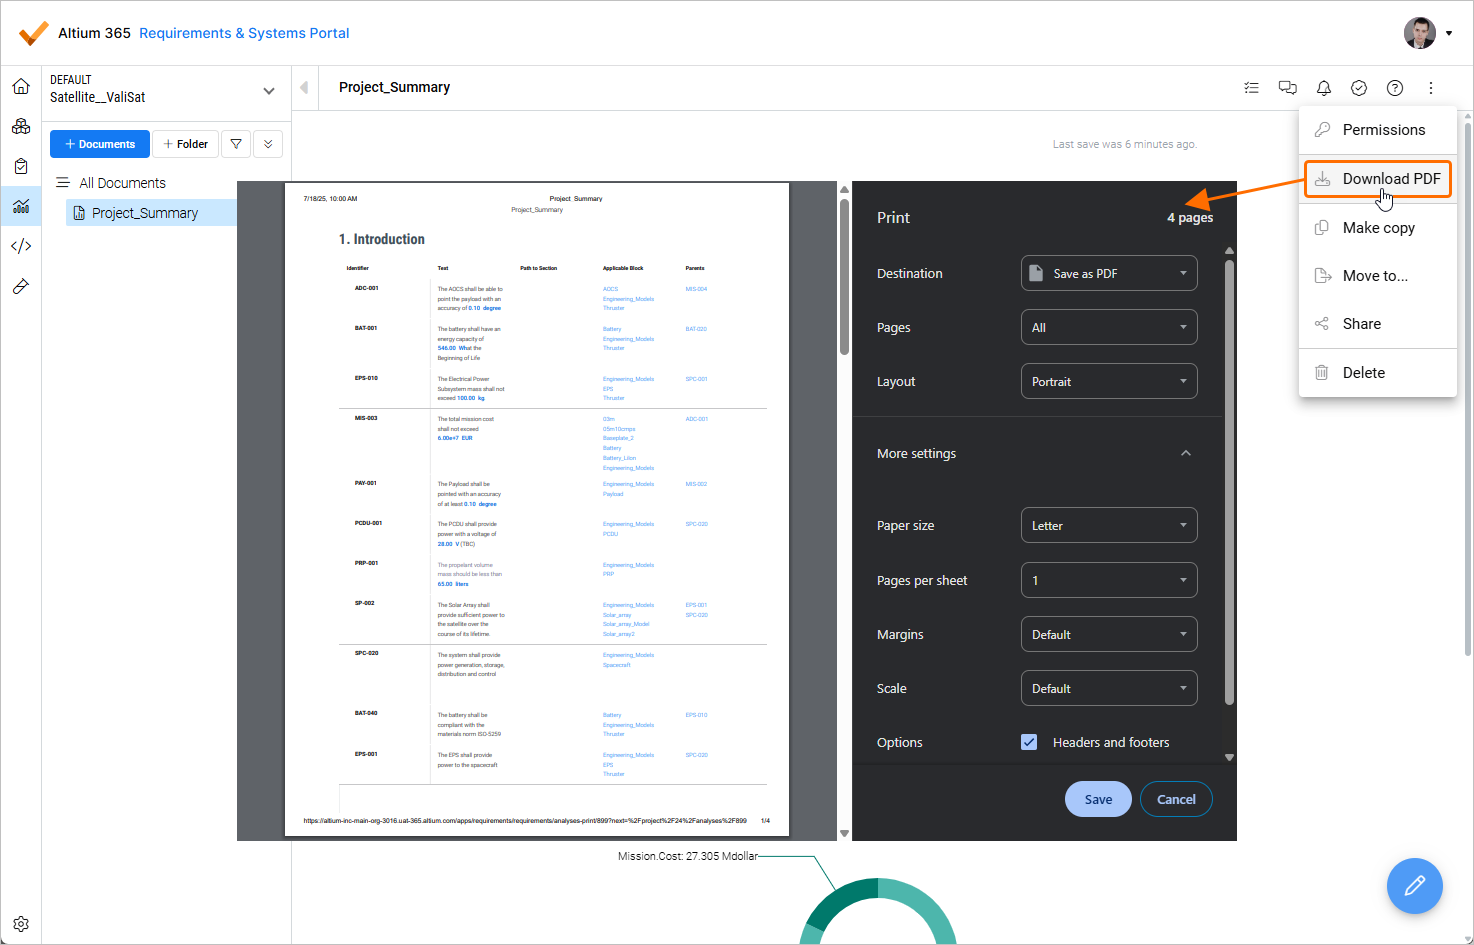
Task: Open settings gear at sidebar bottom
Action: tap(21, 924)
